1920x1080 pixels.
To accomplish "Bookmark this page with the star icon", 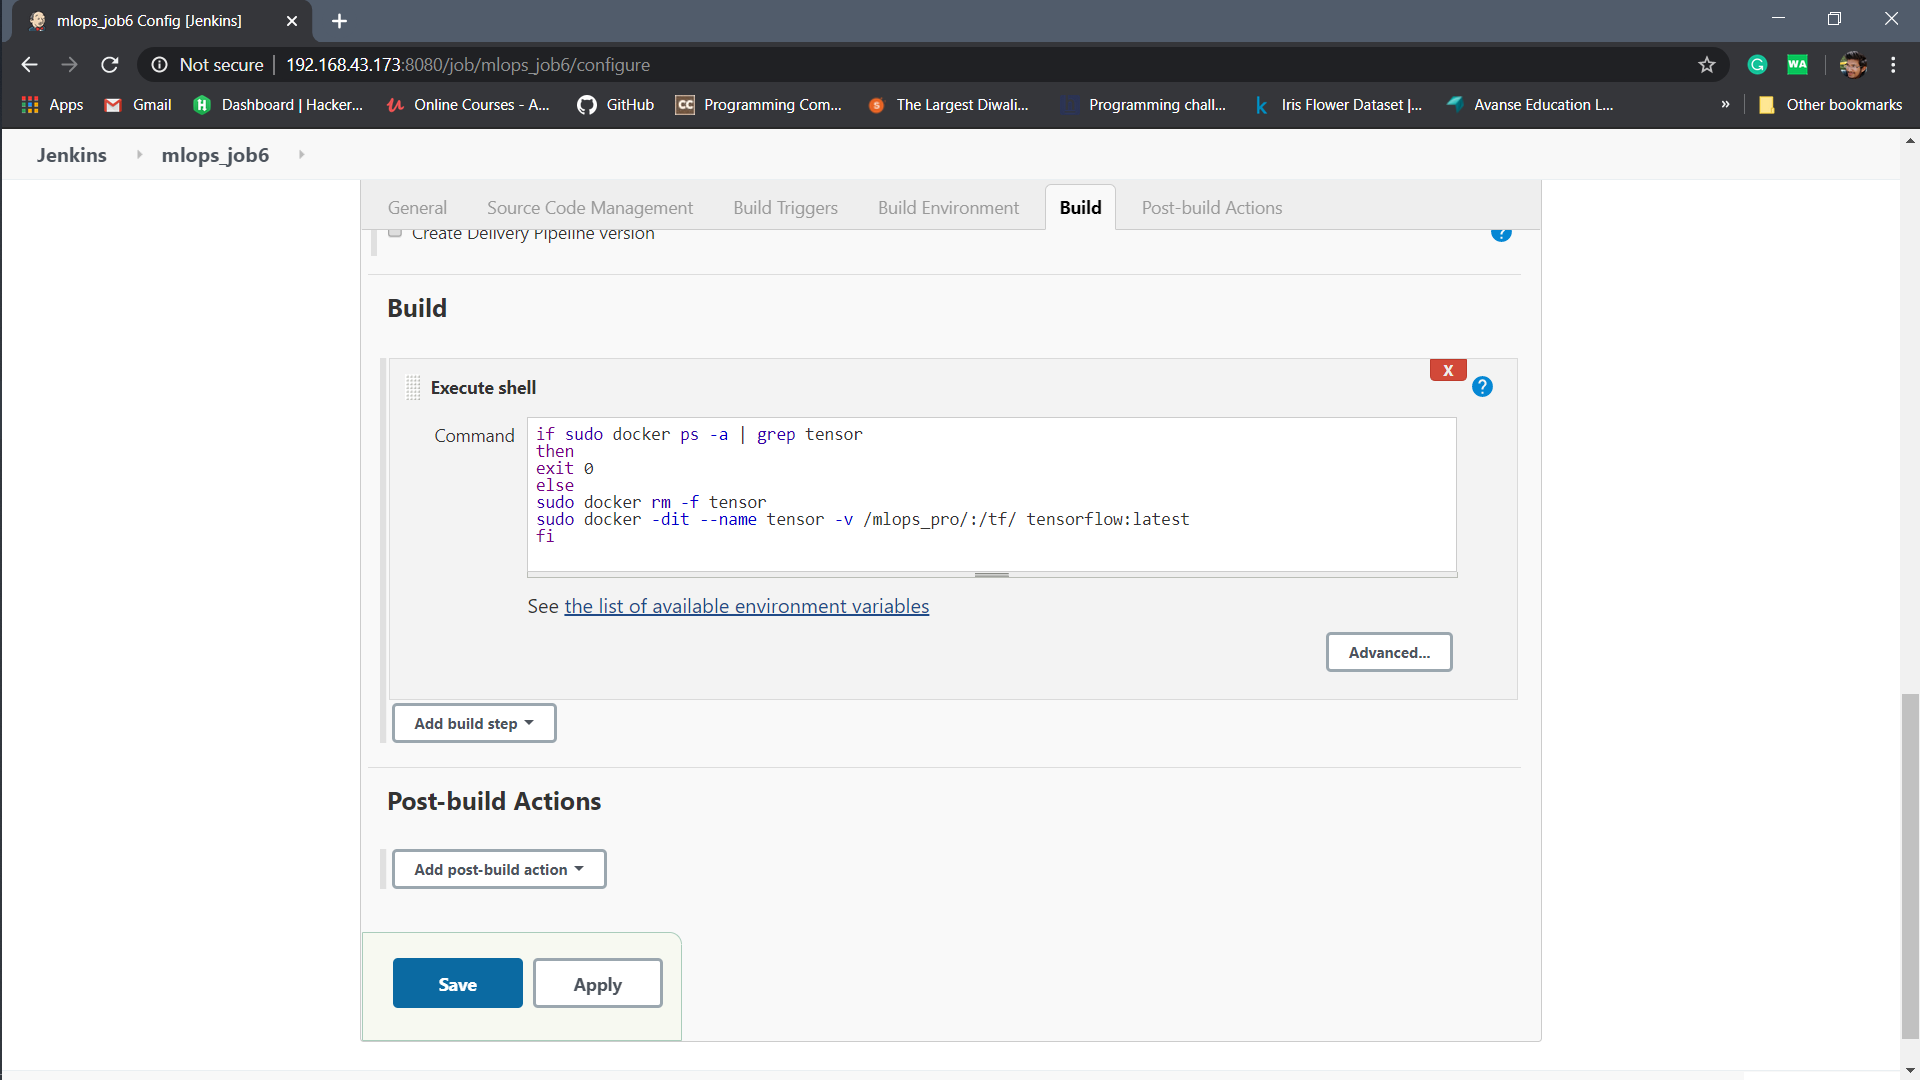I will (1706, 64).
